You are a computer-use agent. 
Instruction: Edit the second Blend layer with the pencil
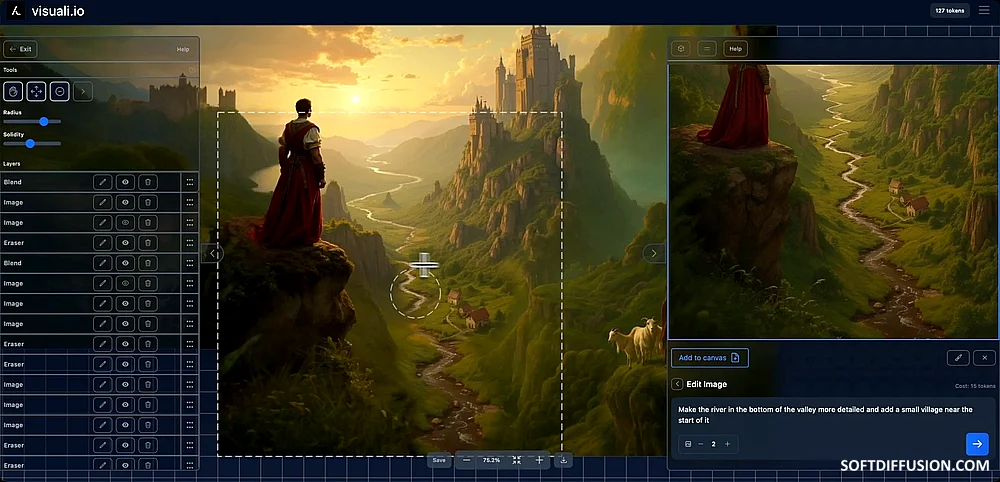[x=102, y=263]
